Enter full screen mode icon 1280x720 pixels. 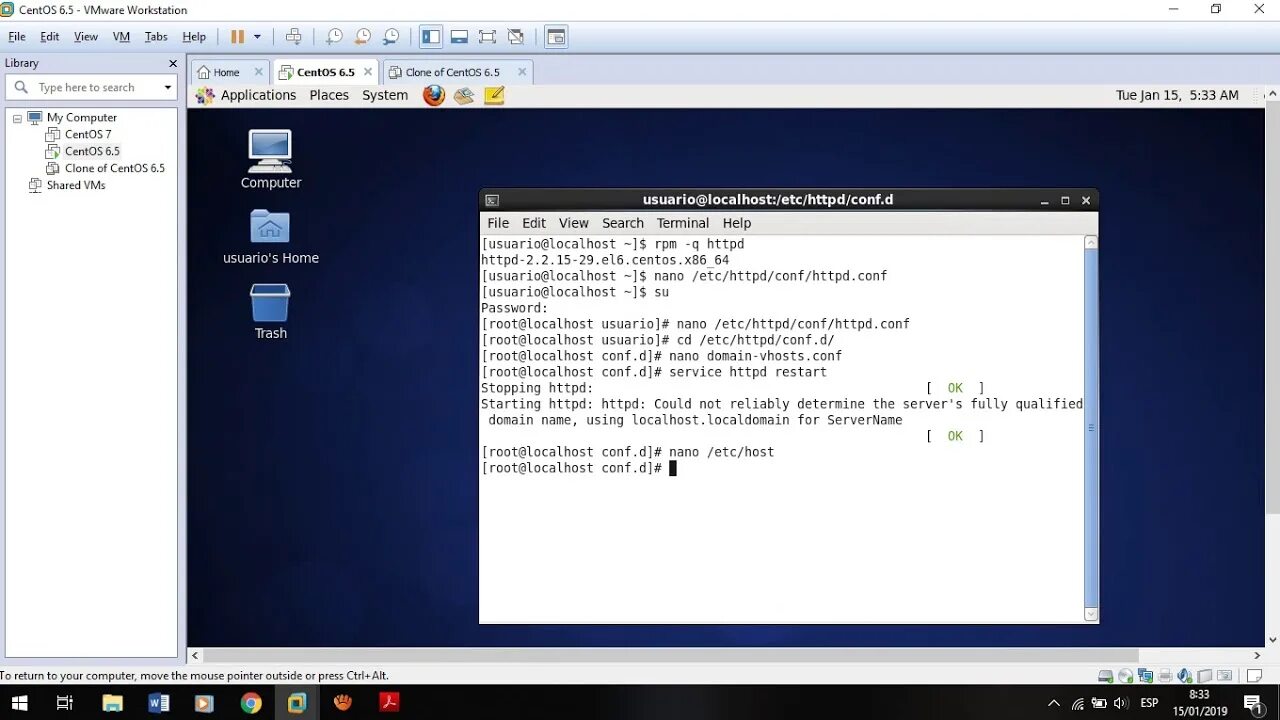tap(487, 37)
